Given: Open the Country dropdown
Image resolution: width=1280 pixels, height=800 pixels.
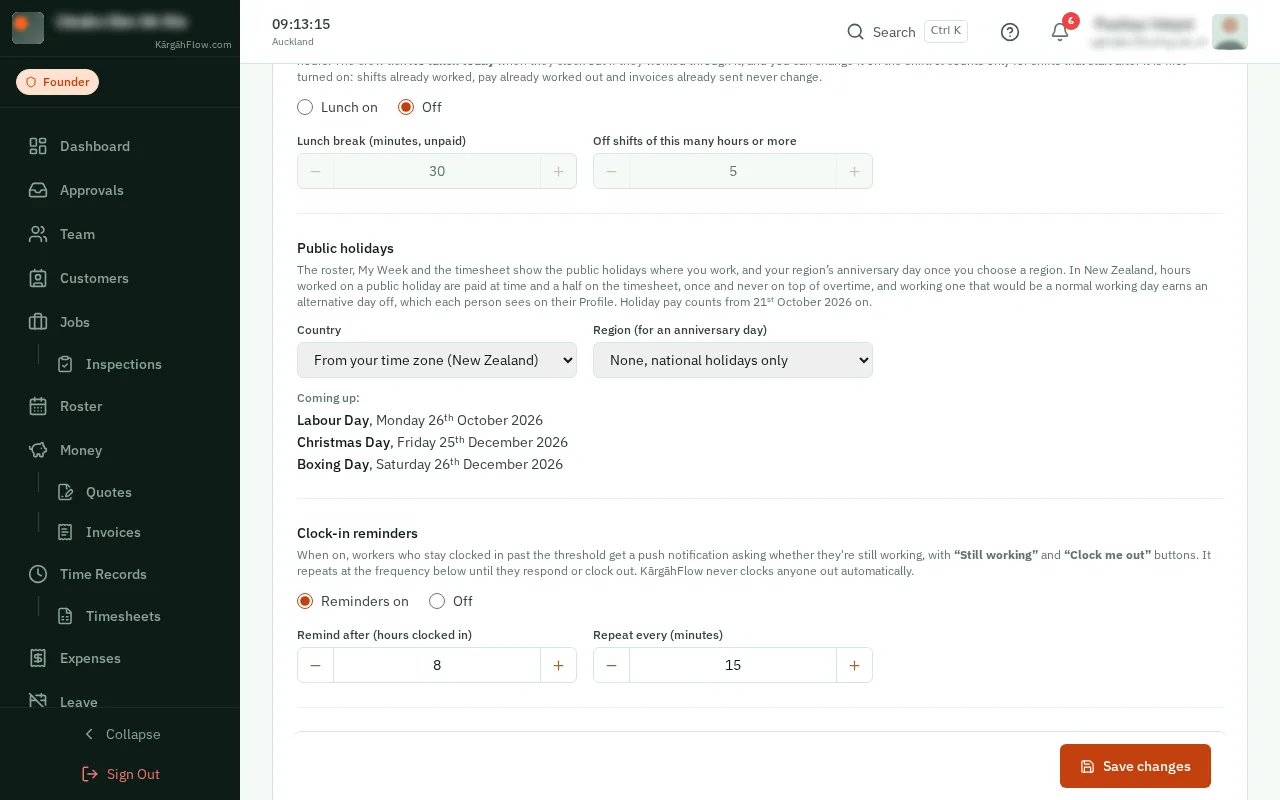Looking at the screenshot, I should (437, 360).
